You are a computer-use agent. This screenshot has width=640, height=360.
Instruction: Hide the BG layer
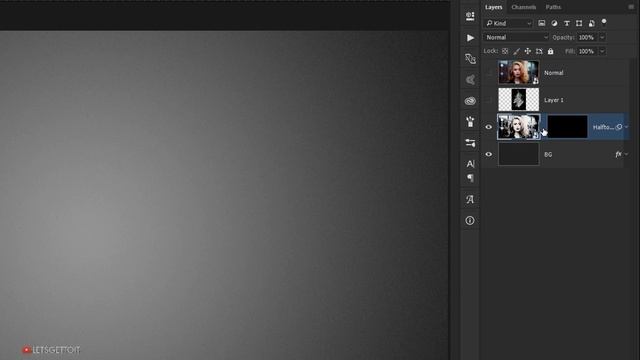(489, 154)
